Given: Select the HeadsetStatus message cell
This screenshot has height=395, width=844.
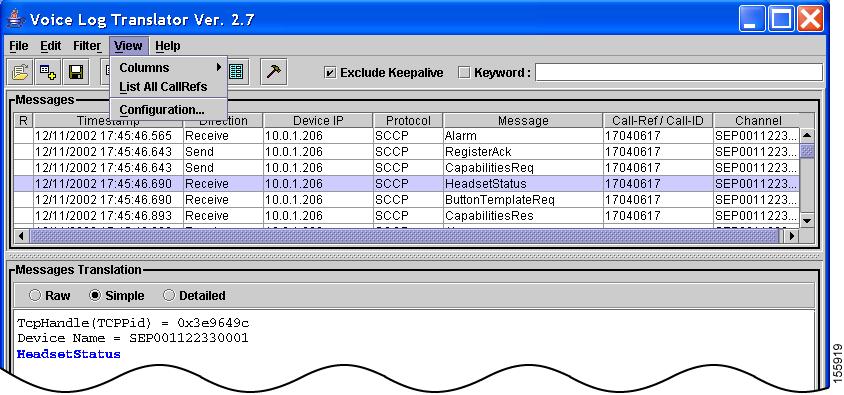Looking at the screenshot, I should tap(522, 184).
